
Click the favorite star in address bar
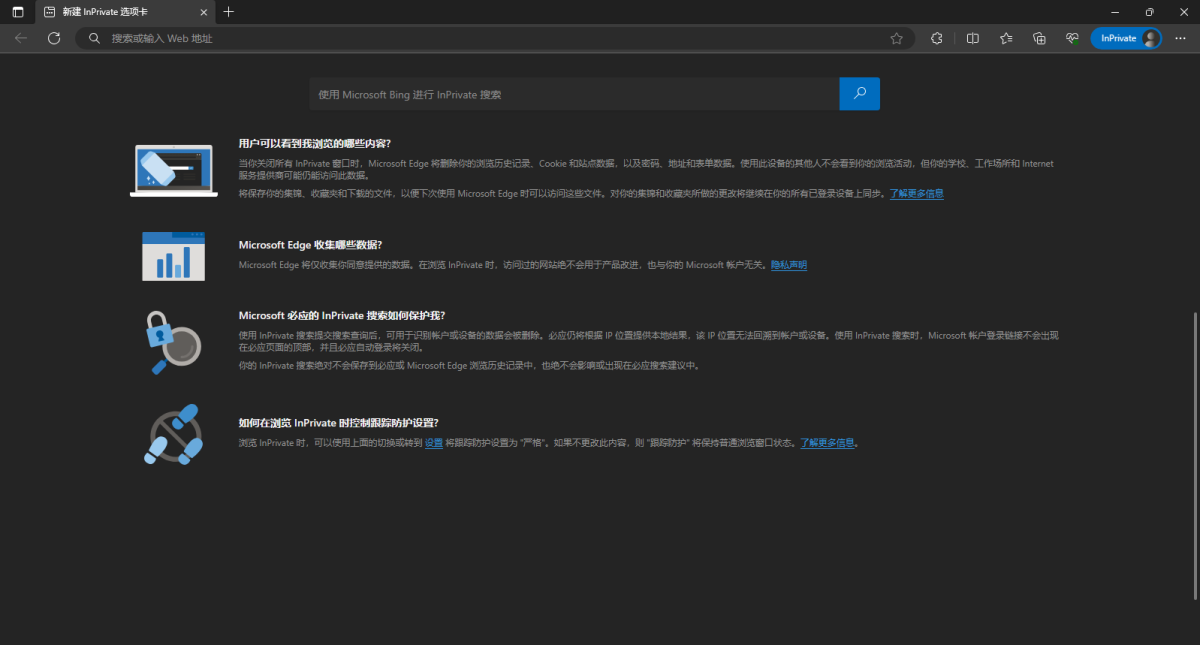tap(896, 38)
